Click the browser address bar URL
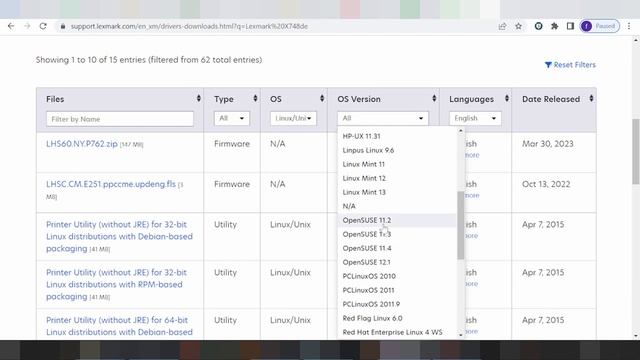 click(x=189, y=26)
